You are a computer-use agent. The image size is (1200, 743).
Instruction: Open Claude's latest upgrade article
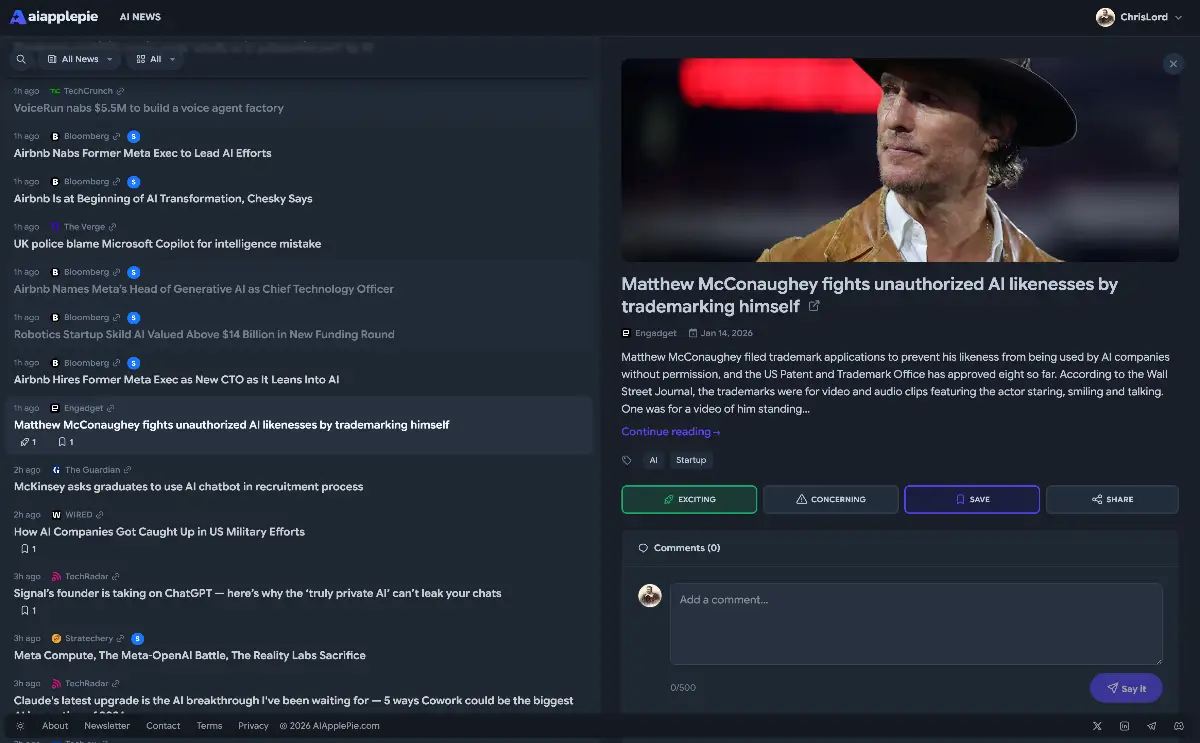tap(294, 701)
